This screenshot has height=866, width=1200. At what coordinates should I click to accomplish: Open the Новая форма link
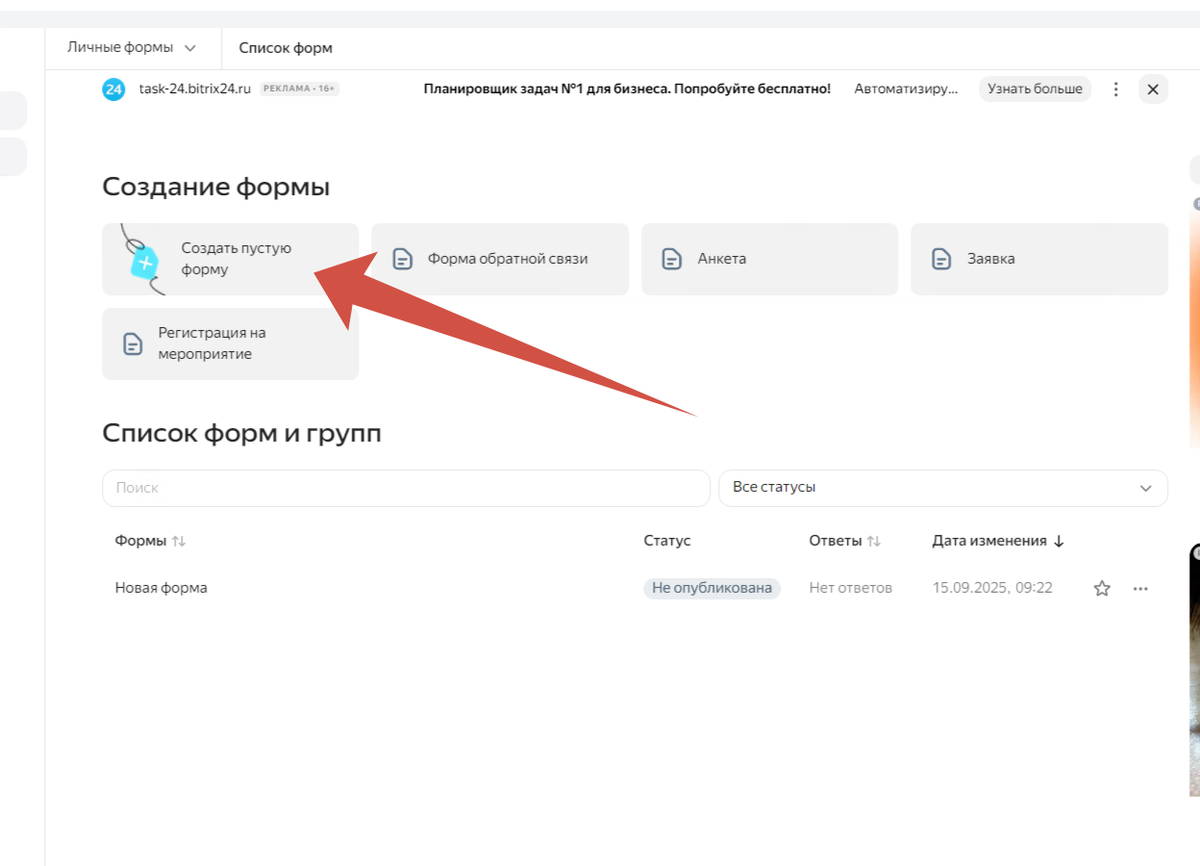coord(161,588)
